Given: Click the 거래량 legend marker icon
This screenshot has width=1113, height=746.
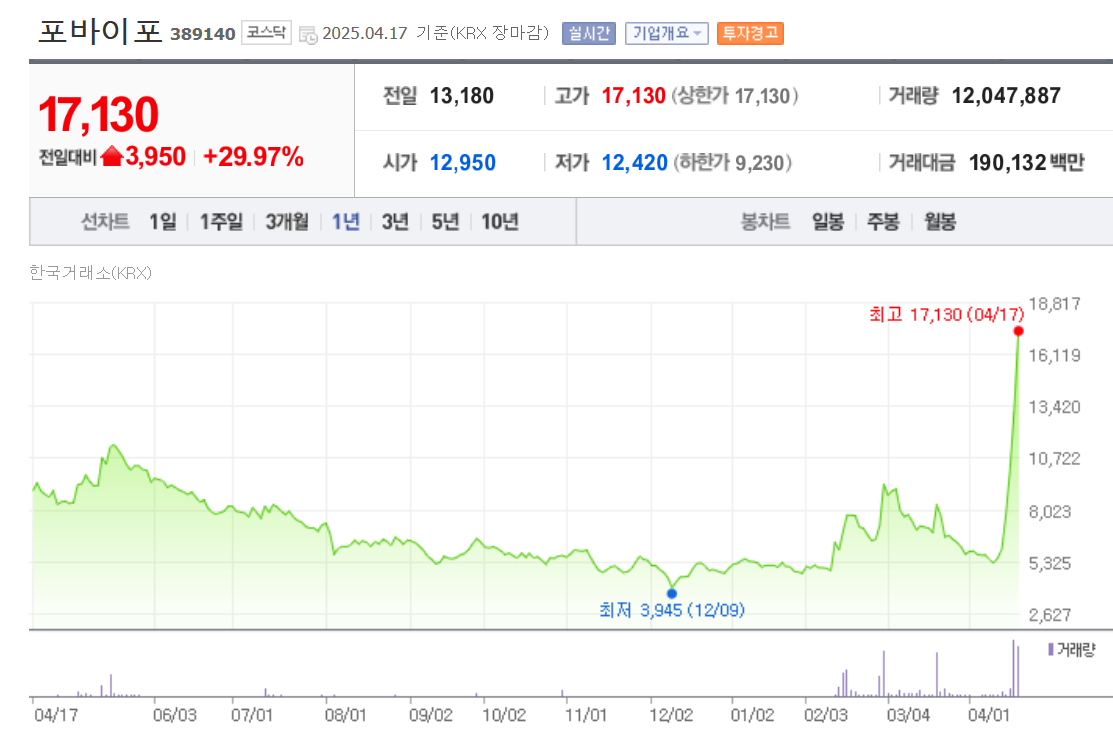Looking at the screenshot, I should coord(1051,649).
